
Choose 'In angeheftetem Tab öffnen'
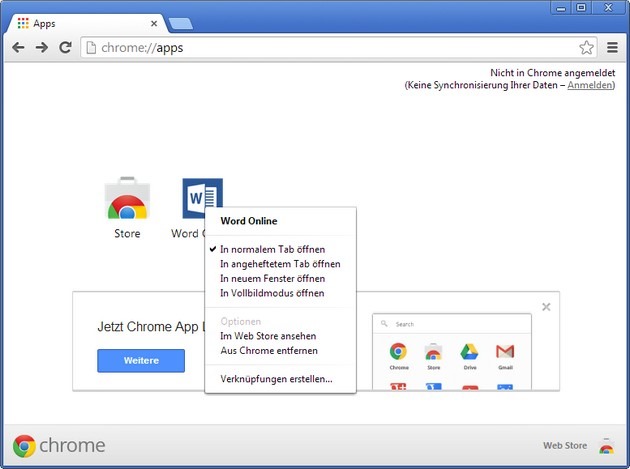point(280,264)
